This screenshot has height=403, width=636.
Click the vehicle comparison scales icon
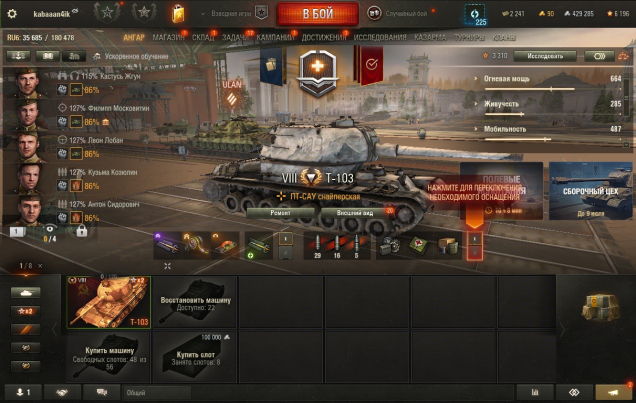pyautogui.click(x=623, y=56)
